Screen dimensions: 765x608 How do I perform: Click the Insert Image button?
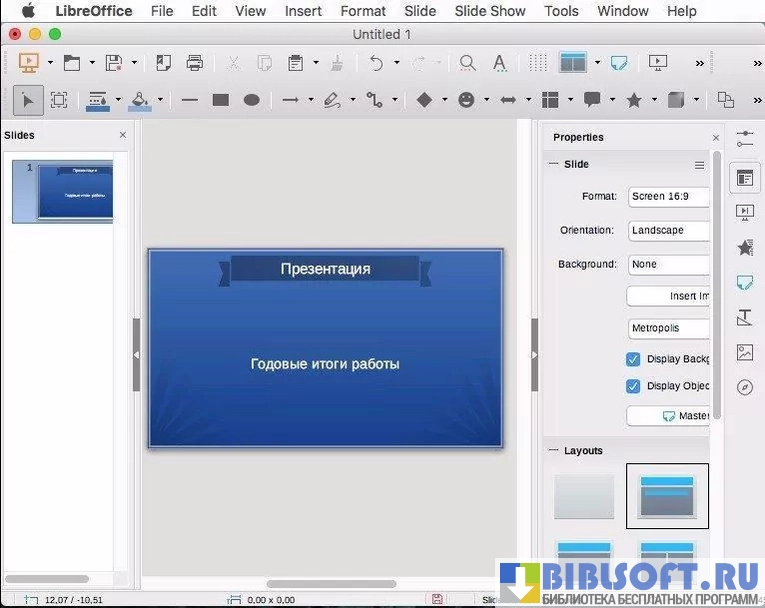click(x=669, y=297)
